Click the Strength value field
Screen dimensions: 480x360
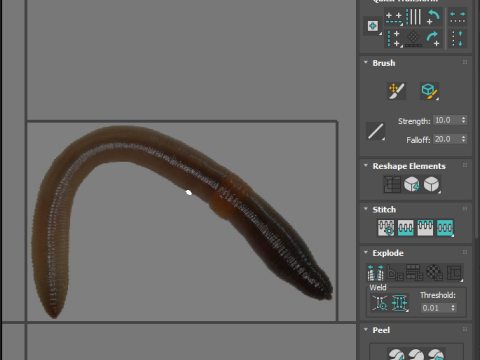tap(447, 120)
